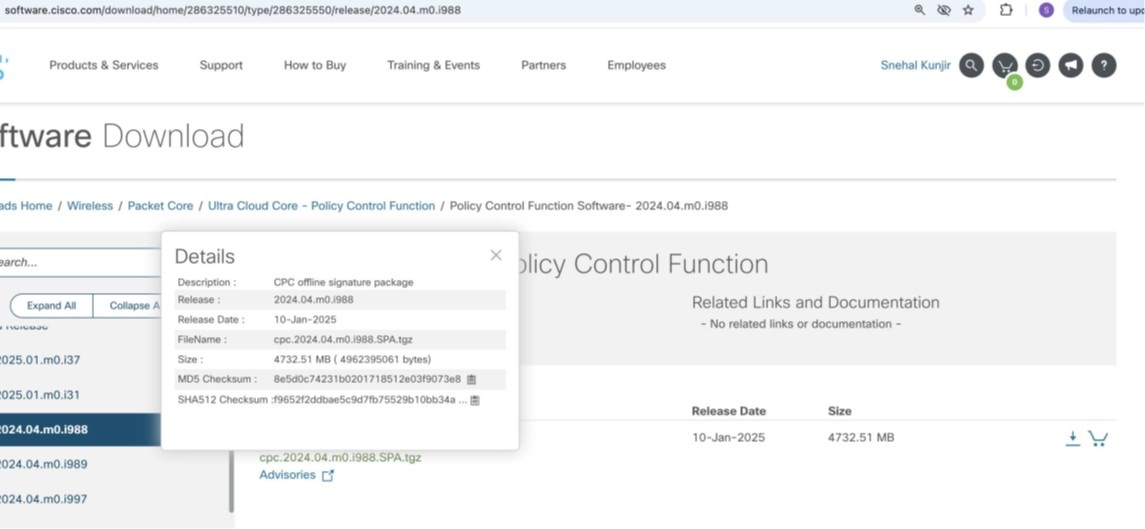Open Training & Events menu
This screenshot has height=529, width=1145.
click(434, 65)
